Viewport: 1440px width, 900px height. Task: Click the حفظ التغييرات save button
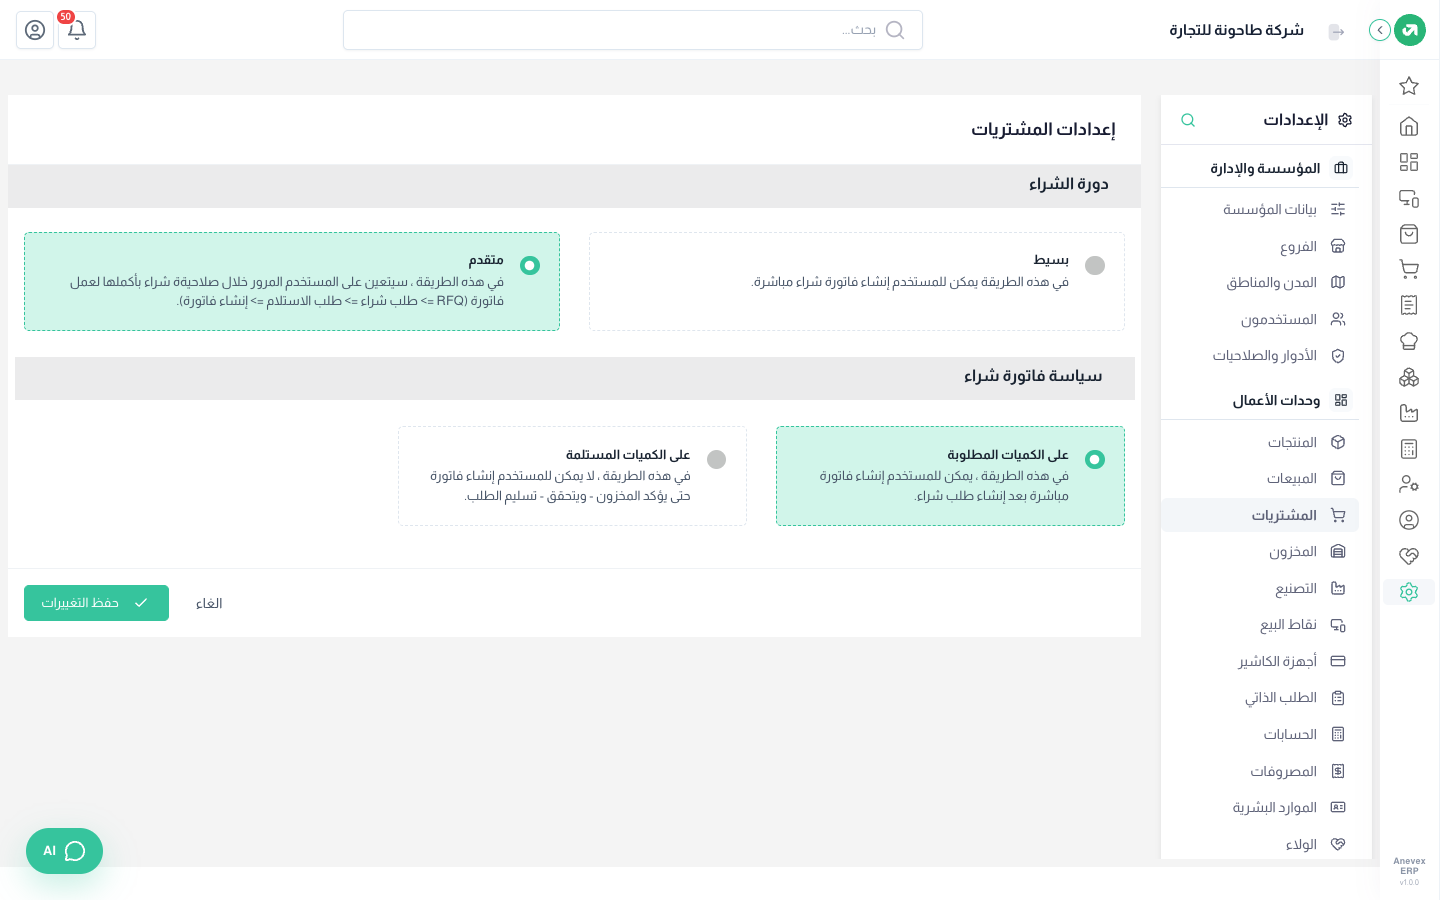click(x=96, y=603)
